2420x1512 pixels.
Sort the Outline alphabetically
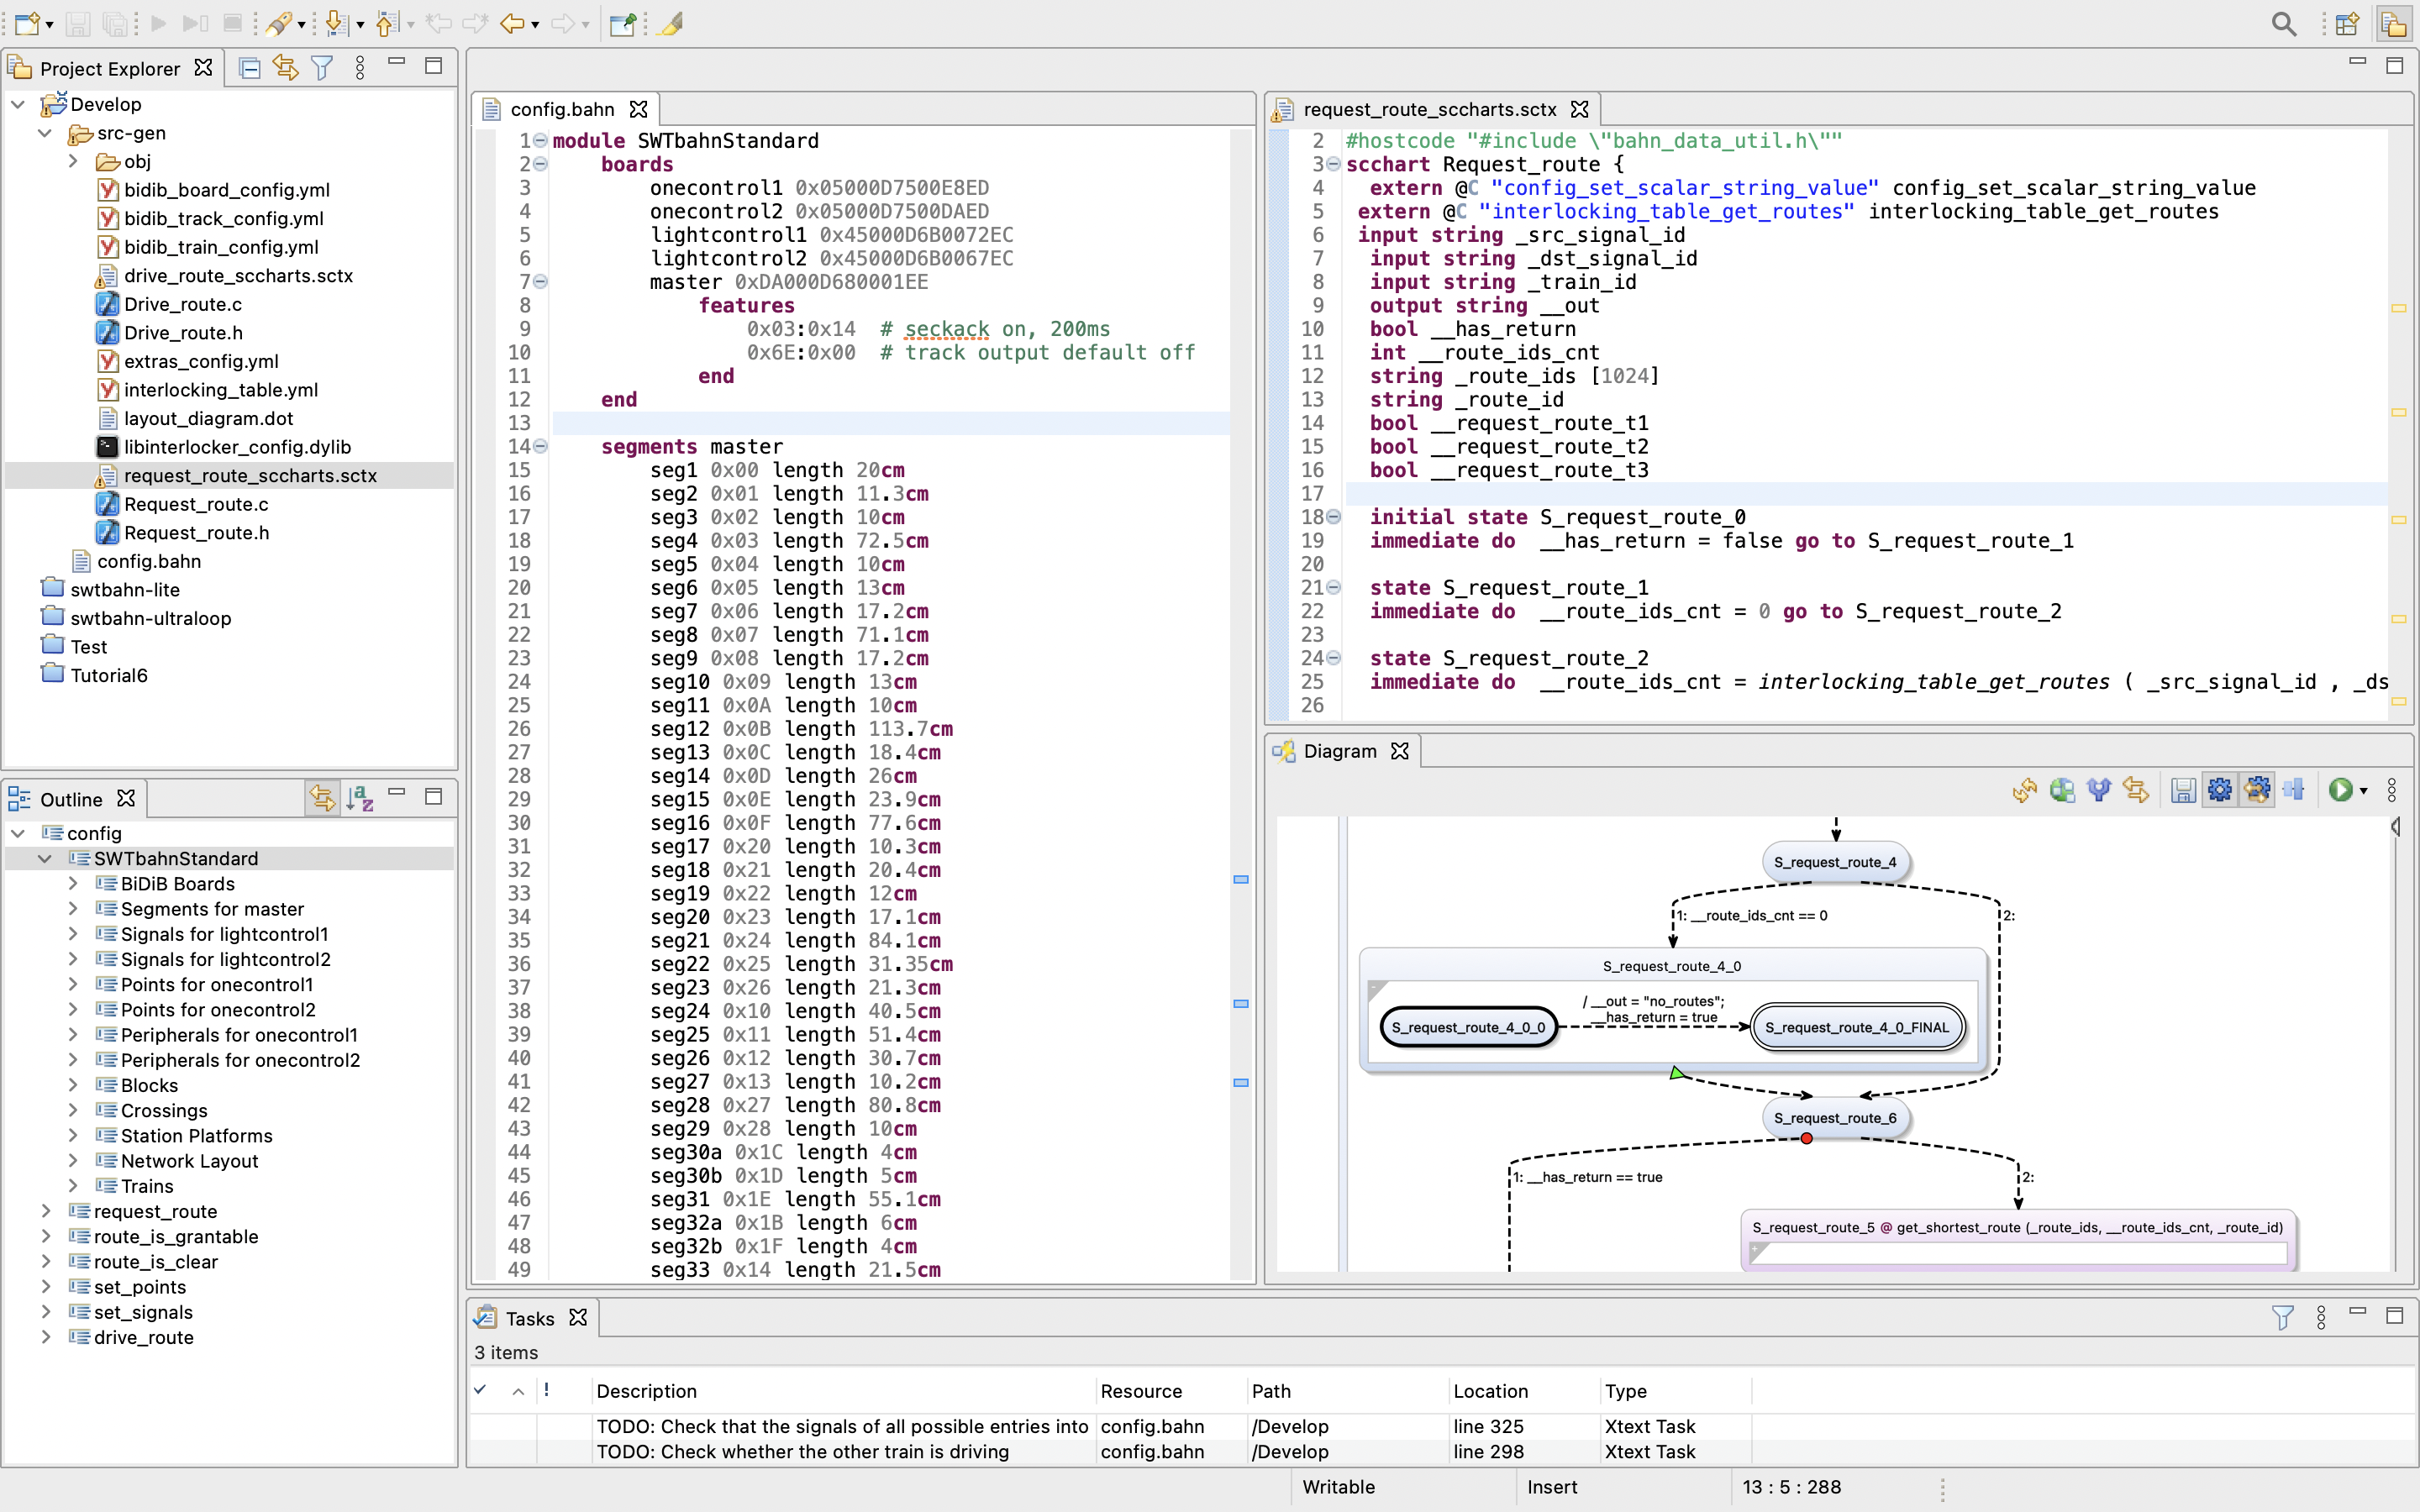coord(360,798)
